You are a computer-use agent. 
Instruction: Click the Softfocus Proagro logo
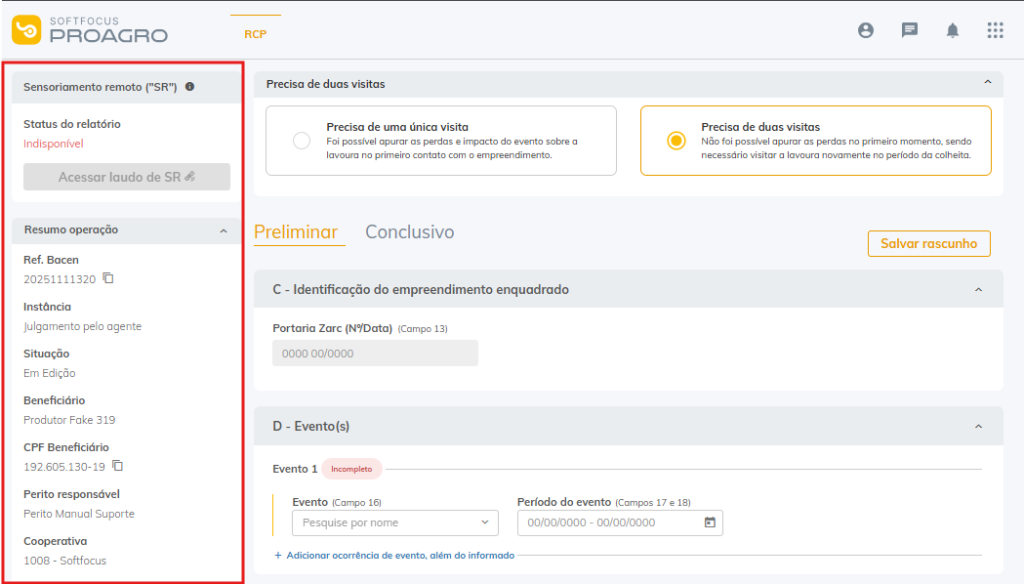tap(90, 30)
